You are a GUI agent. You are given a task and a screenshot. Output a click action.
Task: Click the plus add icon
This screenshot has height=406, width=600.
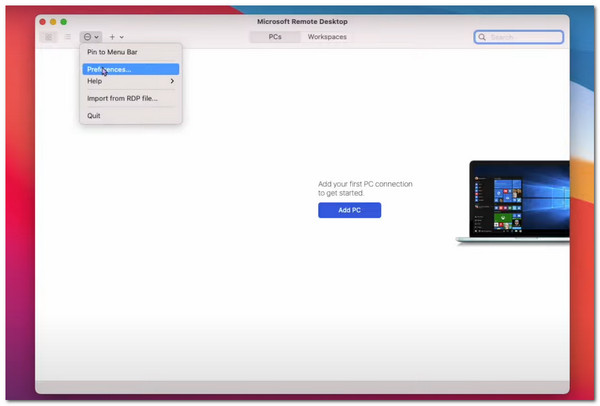click(112, 37)
